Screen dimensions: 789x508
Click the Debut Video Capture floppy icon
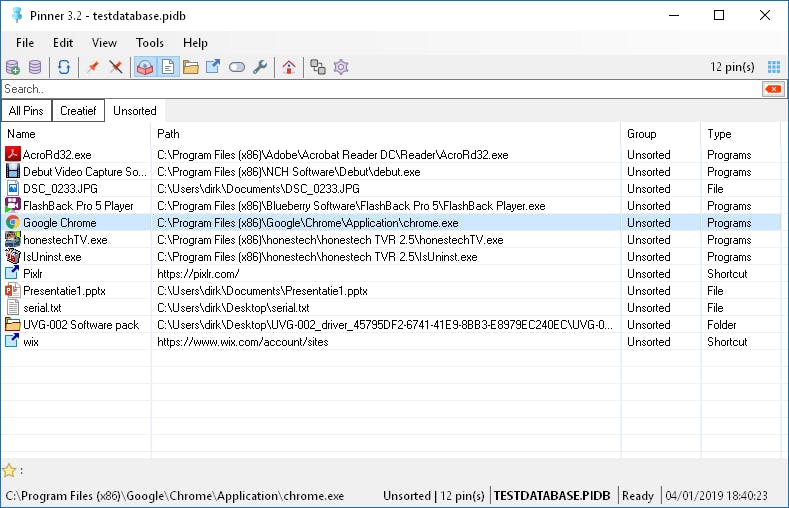(x=13, y=171)
